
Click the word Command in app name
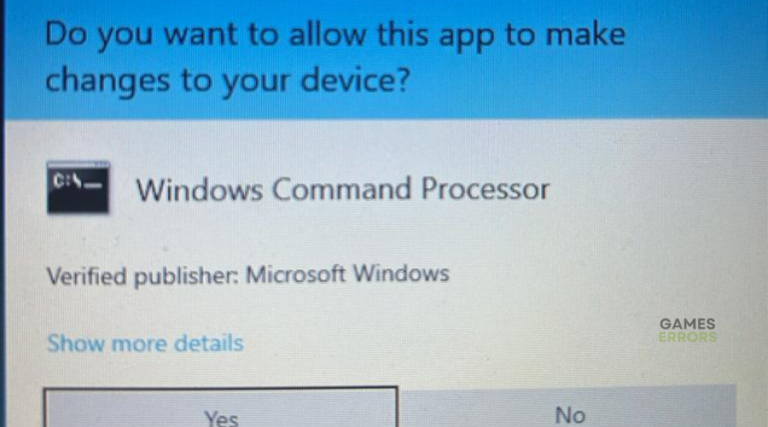click(x=341, y=189)
